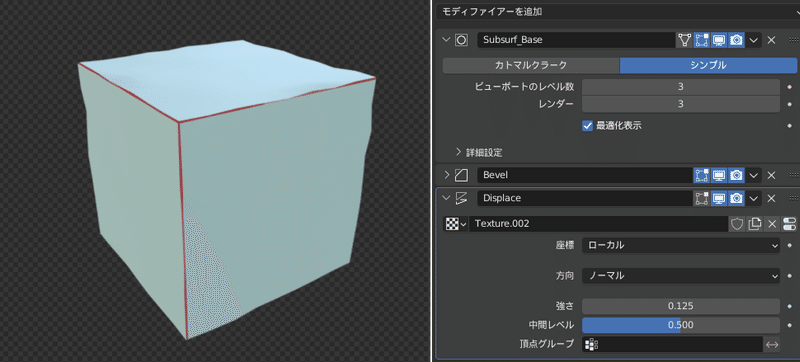Open the モディファイアーを追加 menu

coord(617,11)
